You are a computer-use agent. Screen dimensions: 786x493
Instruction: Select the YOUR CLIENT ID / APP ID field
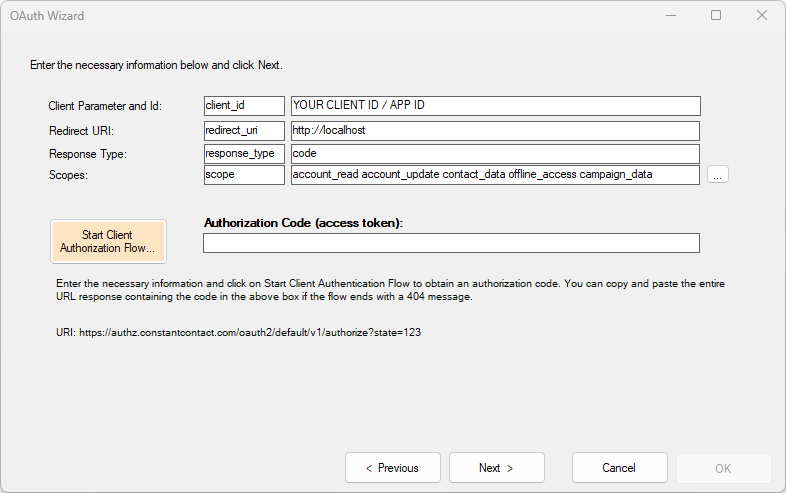pyautogui.click(x=494, y=106)
